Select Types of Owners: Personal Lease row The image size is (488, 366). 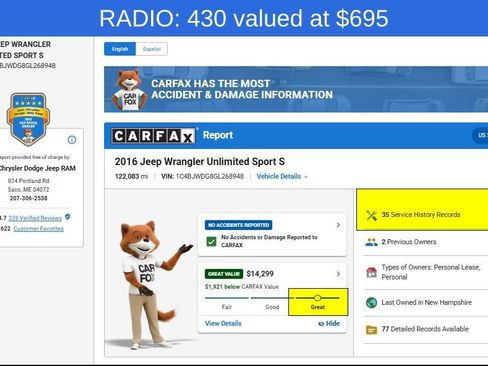pos(426,272)
